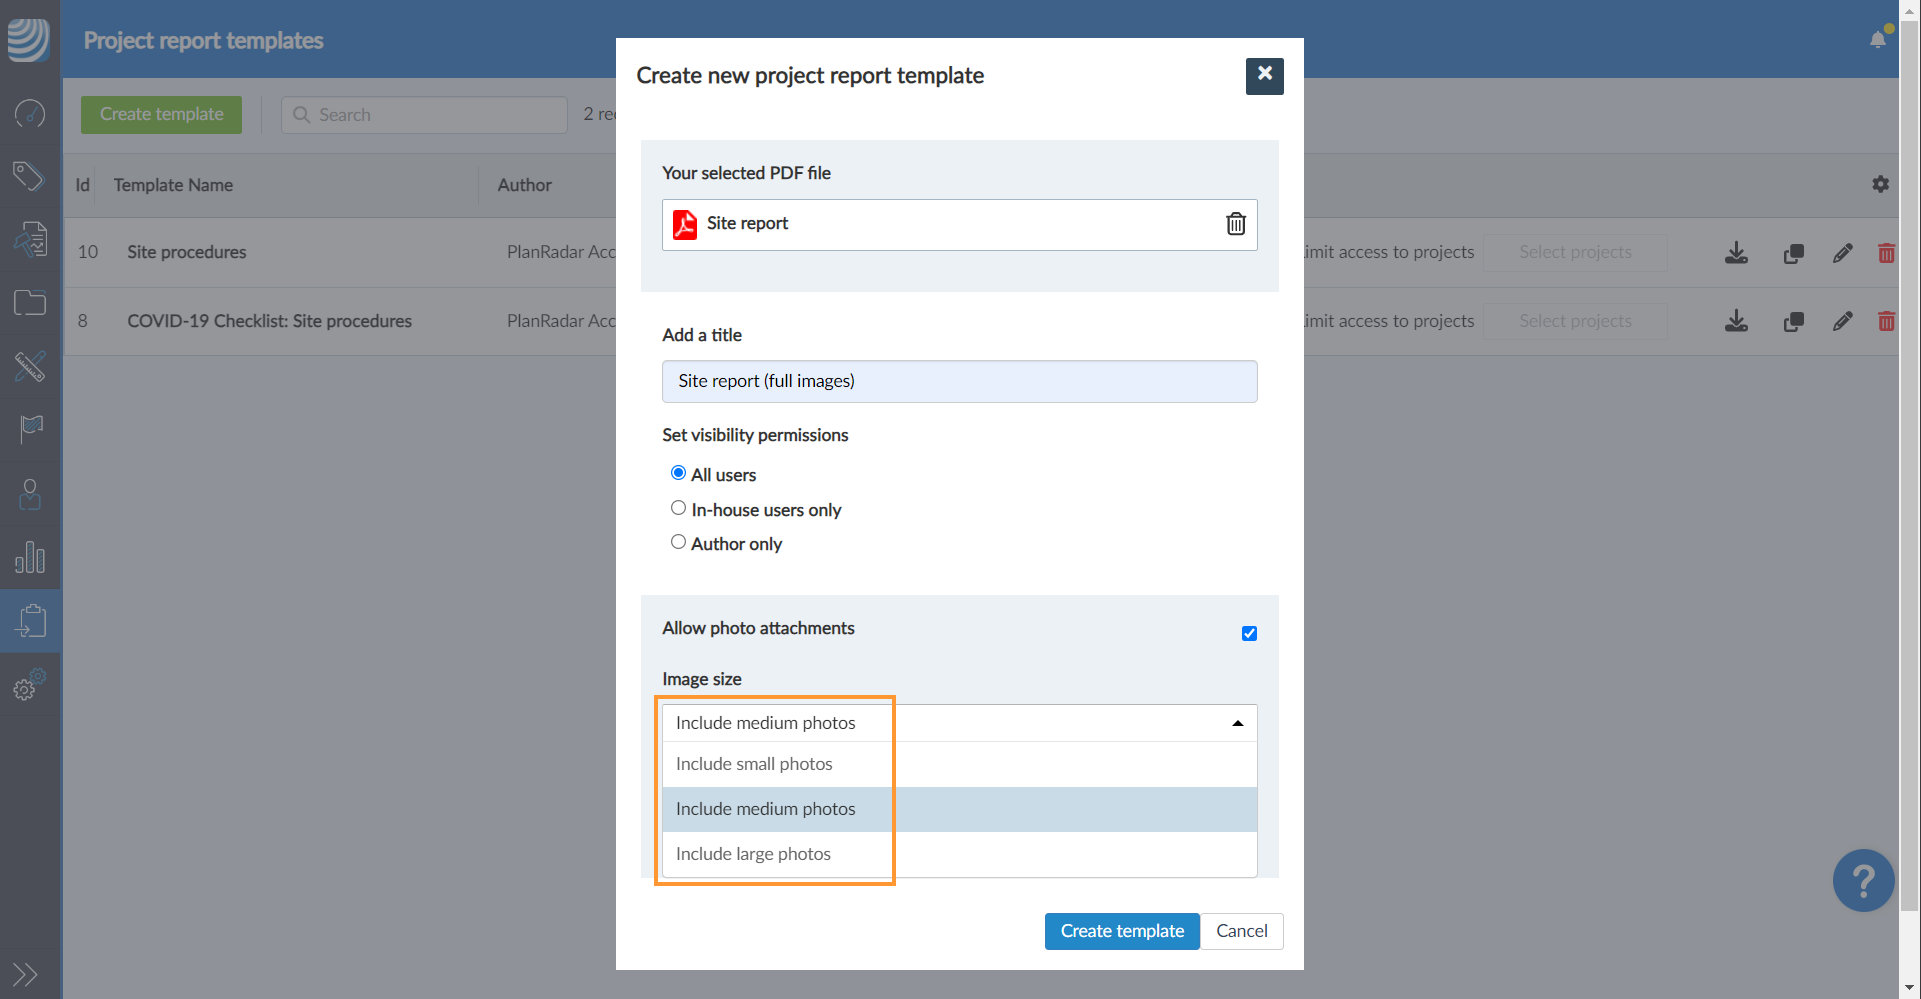Choose Include small photos option
Viewport: 1921px width, 999px height.
[754, 764]
